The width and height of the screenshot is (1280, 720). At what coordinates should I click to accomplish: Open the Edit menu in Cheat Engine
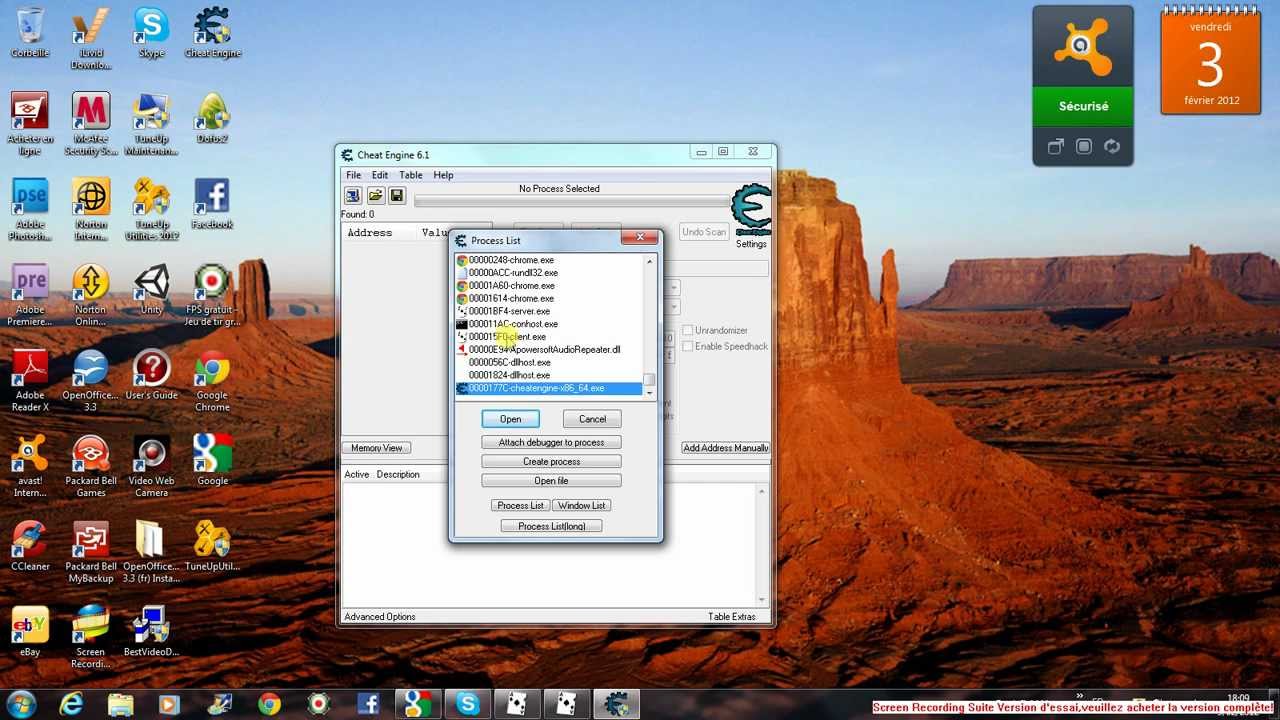coord(380,175)
